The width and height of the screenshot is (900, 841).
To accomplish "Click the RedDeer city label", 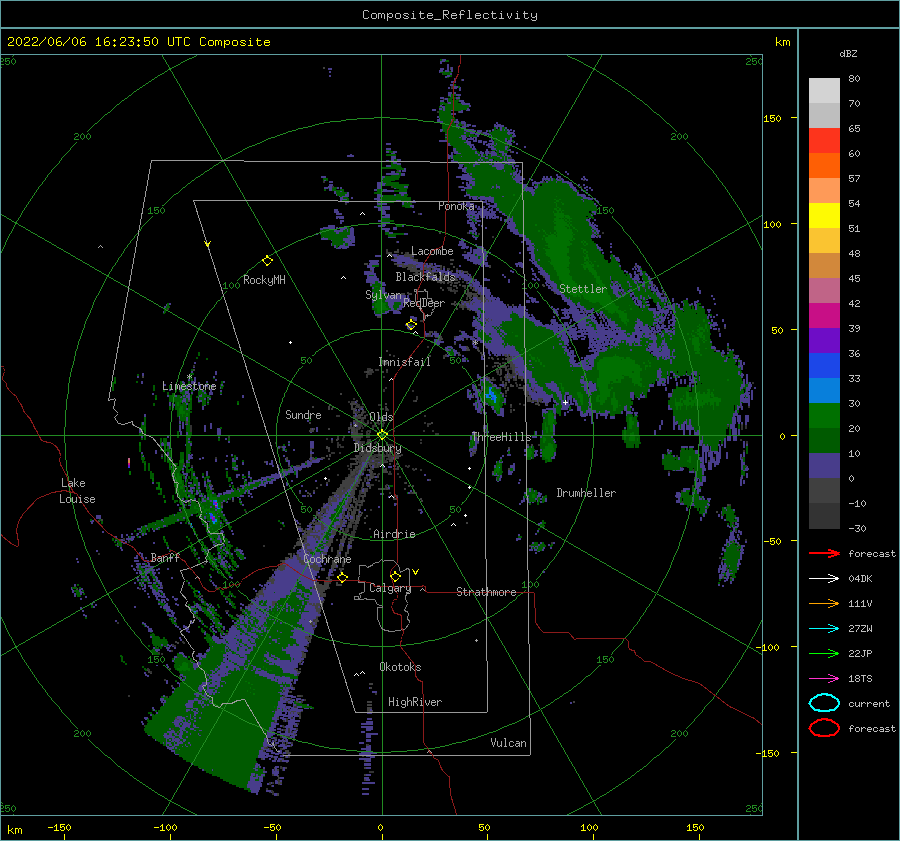I will [x=424, y=303].
